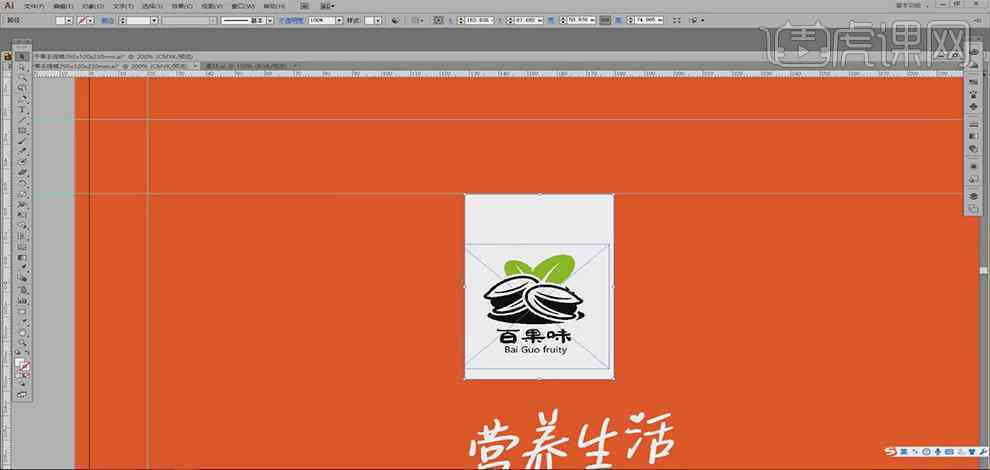Select the 百果味 logo image on canvas
The width and height of the screenshot is (990, 470).
[x=539, y=306]
